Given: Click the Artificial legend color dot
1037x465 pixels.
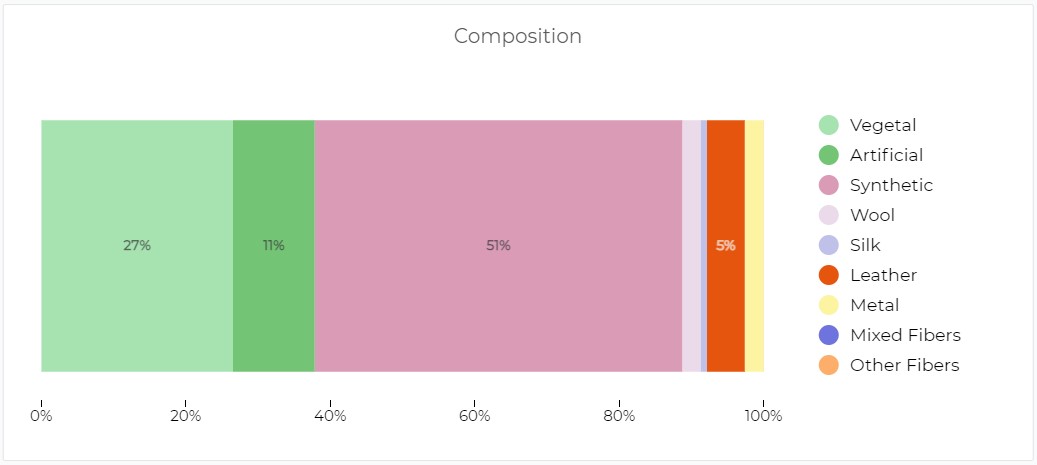Looking at the screenshot, I should 829,155.
